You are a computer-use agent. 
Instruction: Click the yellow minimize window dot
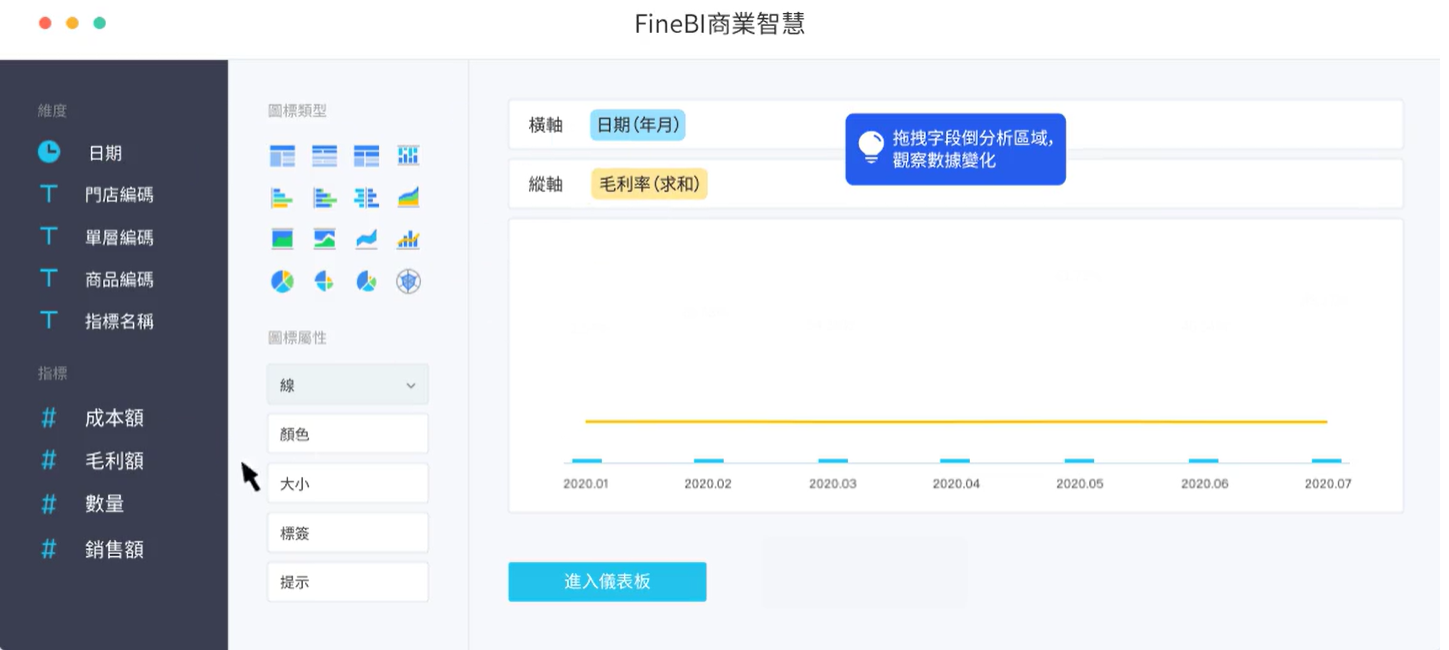click(72, 23)
